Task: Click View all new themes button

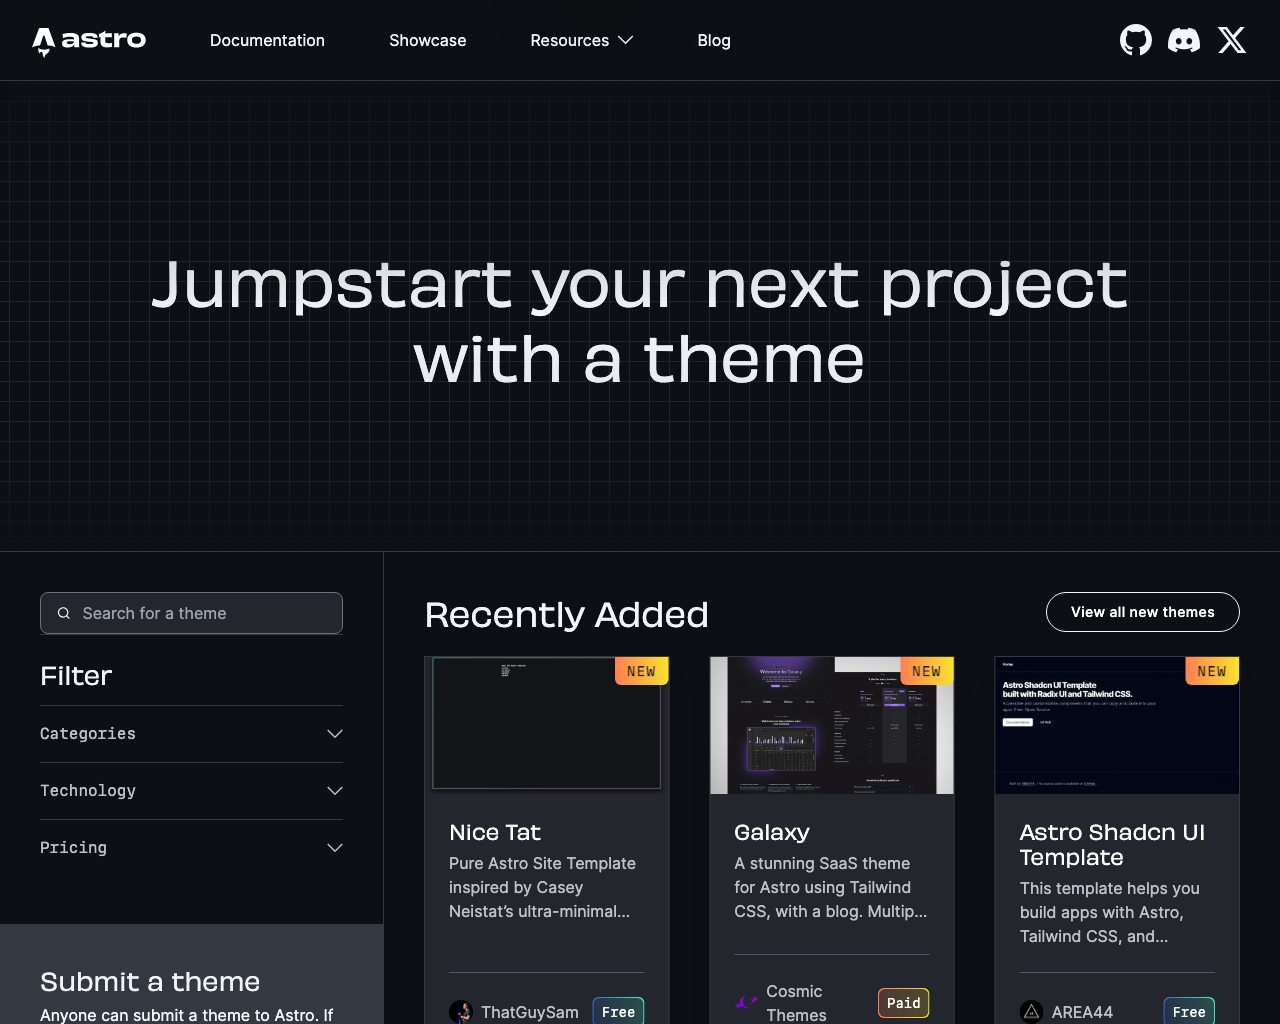Action: point(1143,612)
